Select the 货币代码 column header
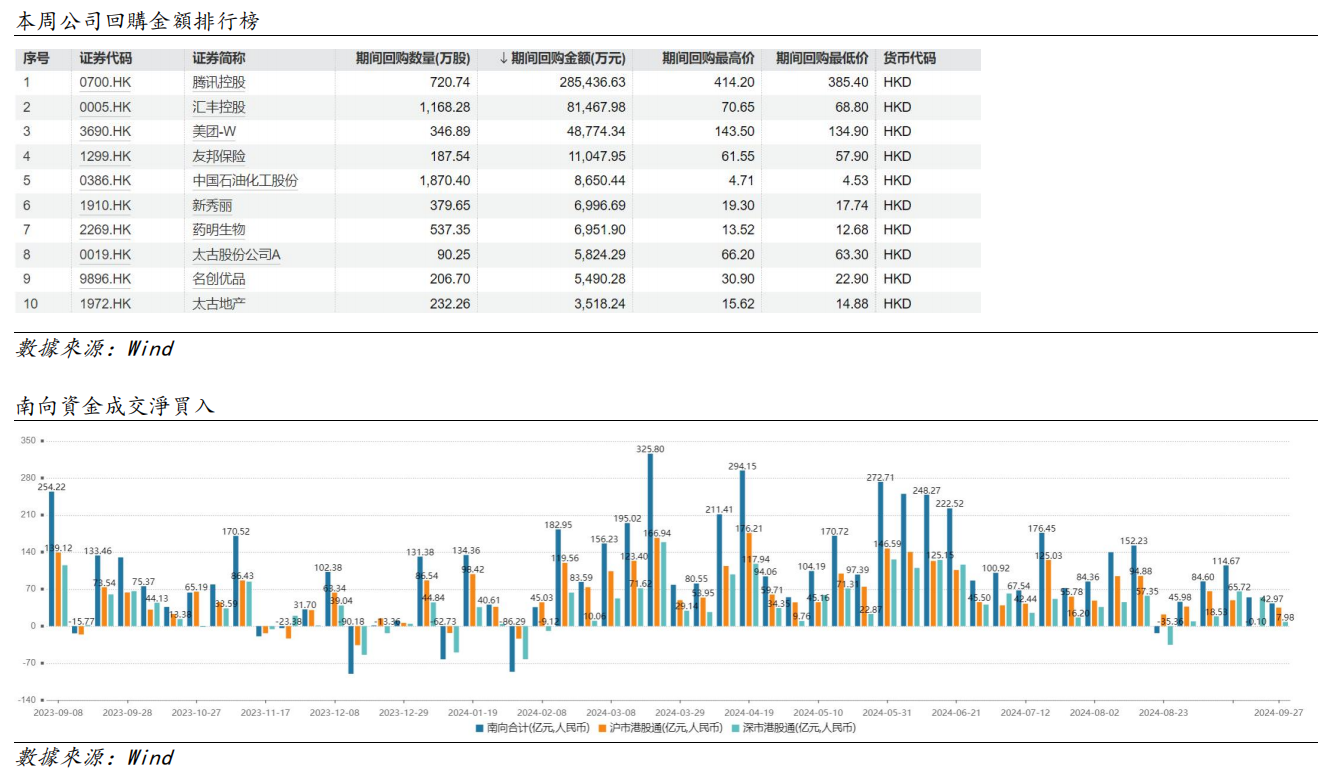This screenshot has width=1327, height=782. pos(910,59)
